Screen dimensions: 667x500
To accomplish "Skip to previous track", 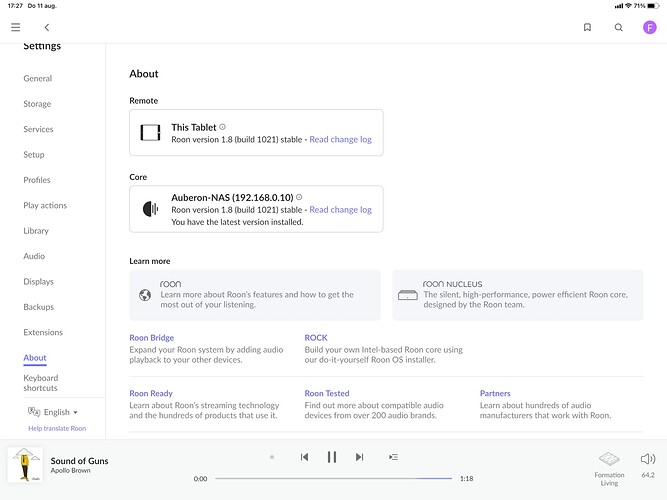I will [304, 457].
